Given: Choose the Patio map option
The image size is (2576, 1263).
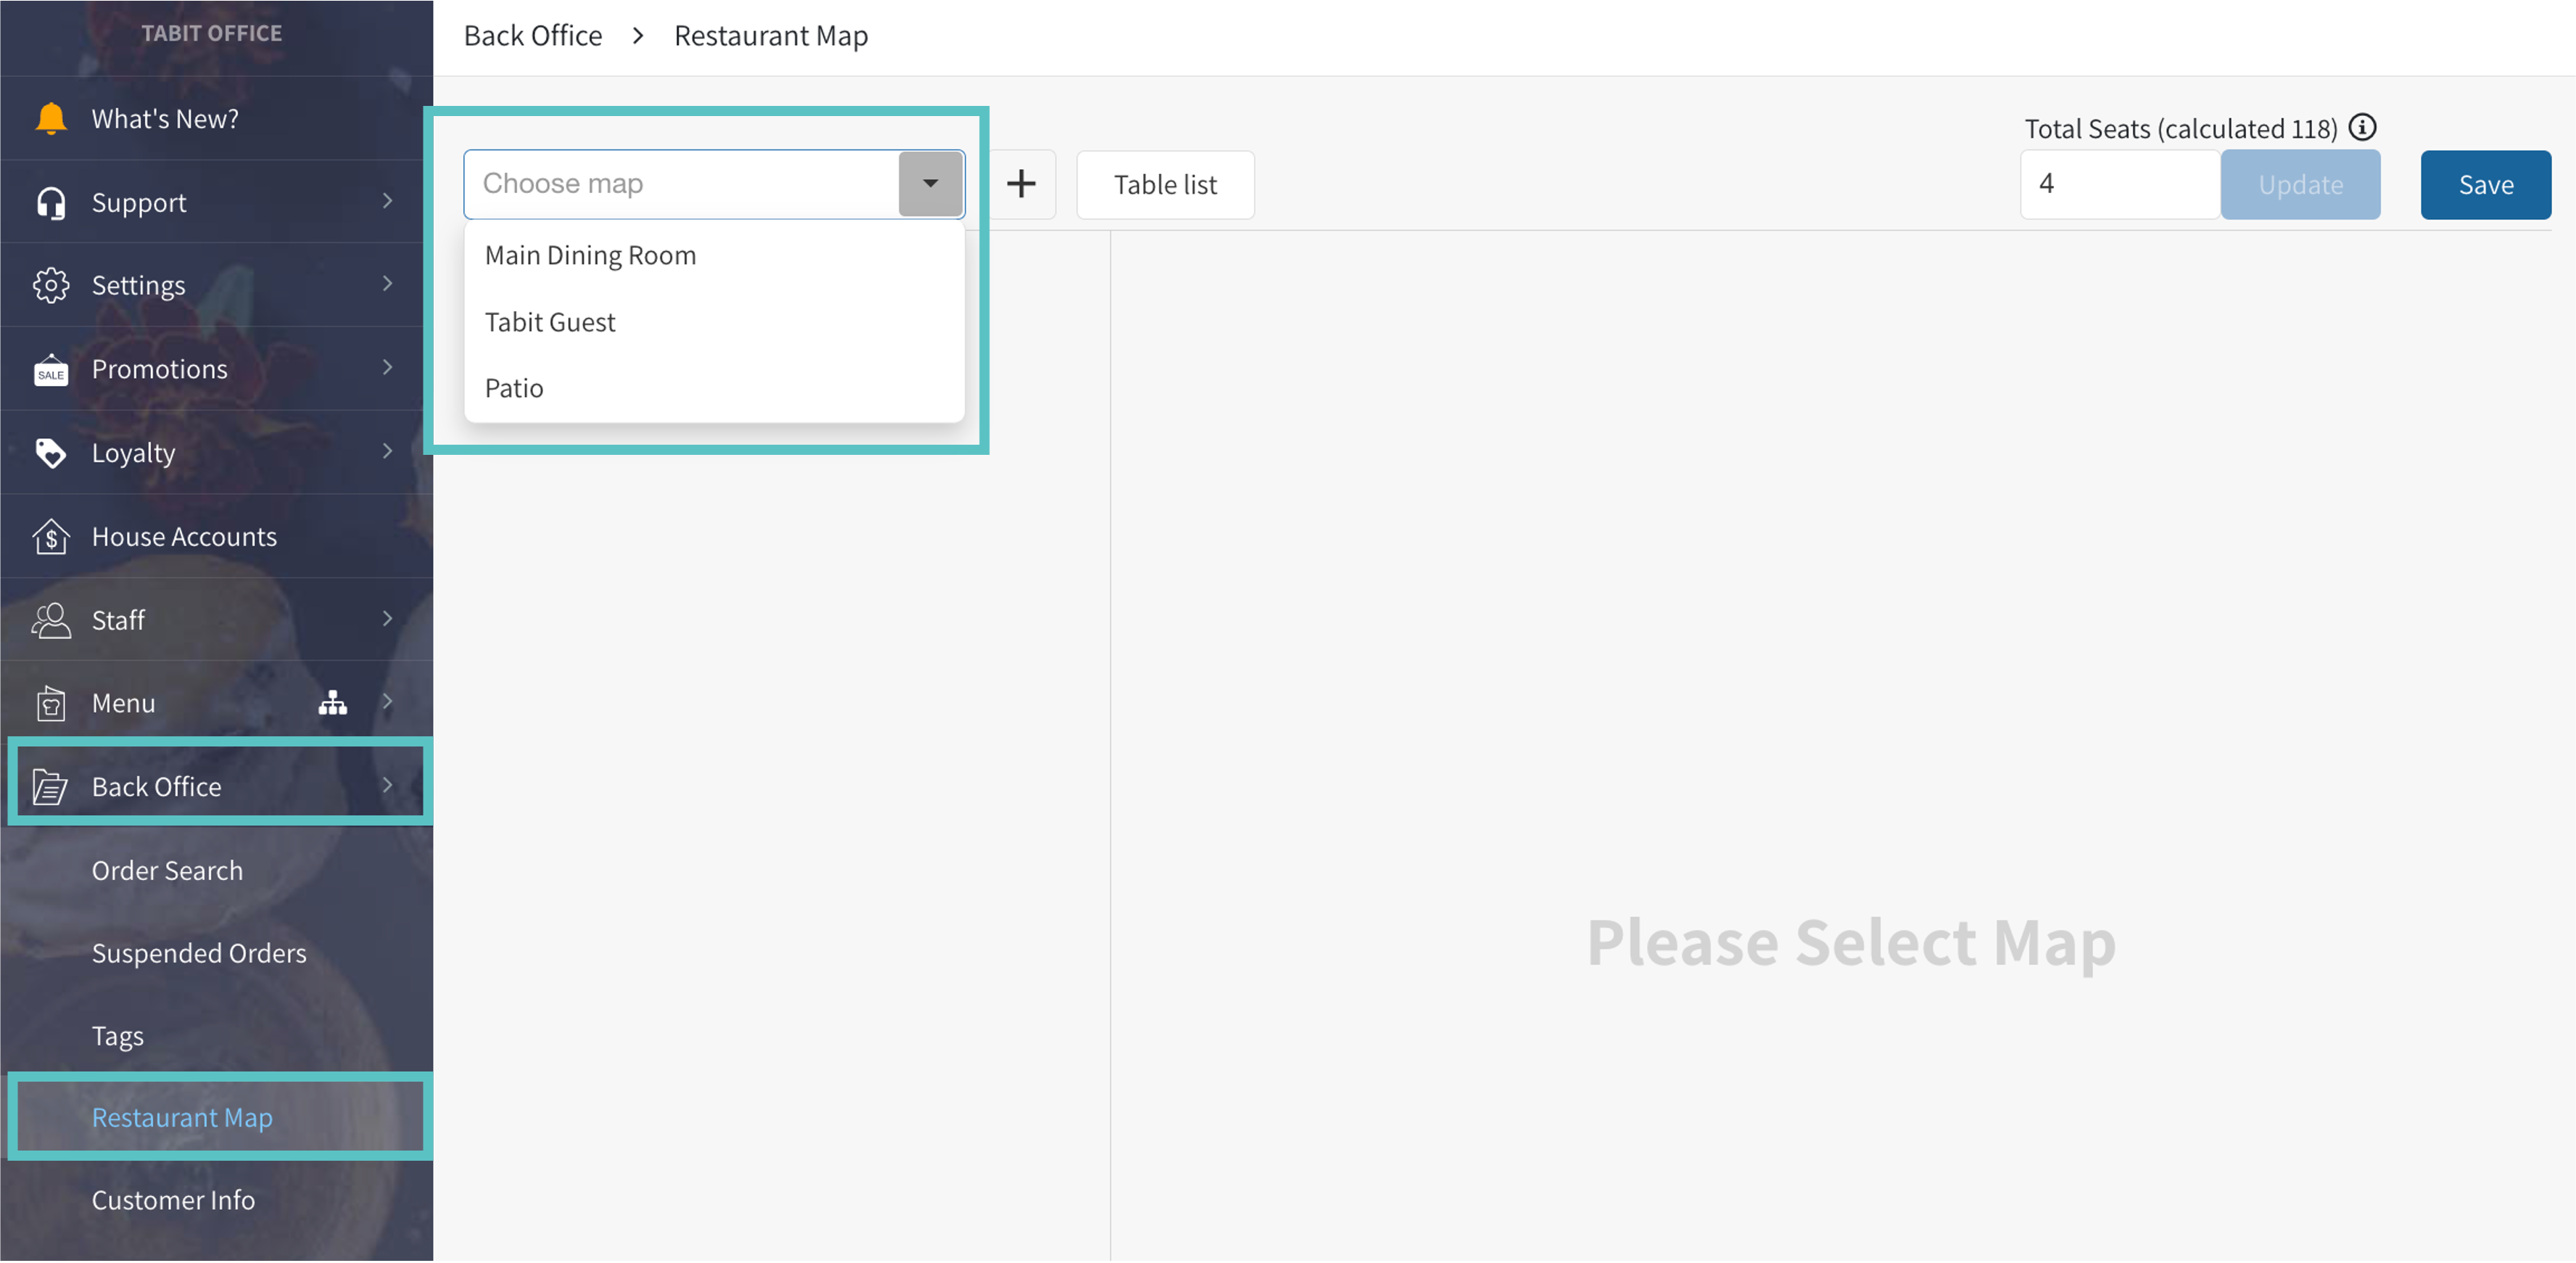Looking at the screenshot, I should click(x=514, y=389).
